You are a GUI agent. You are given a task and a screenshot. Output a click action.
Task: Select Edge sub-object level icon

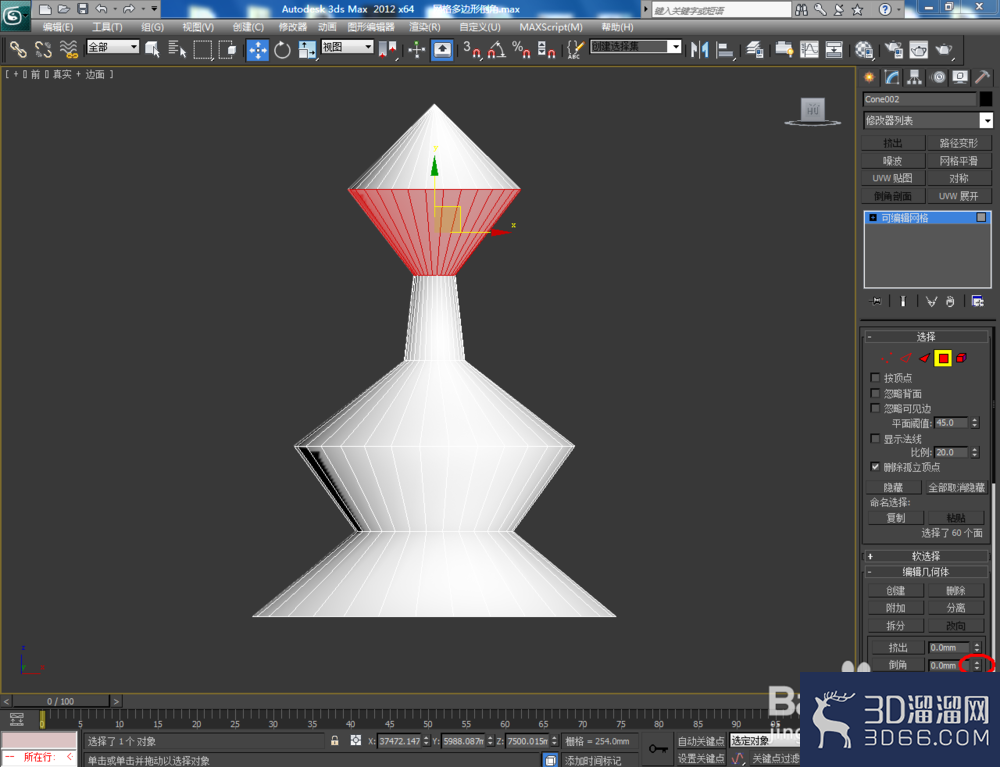[906, 358]
